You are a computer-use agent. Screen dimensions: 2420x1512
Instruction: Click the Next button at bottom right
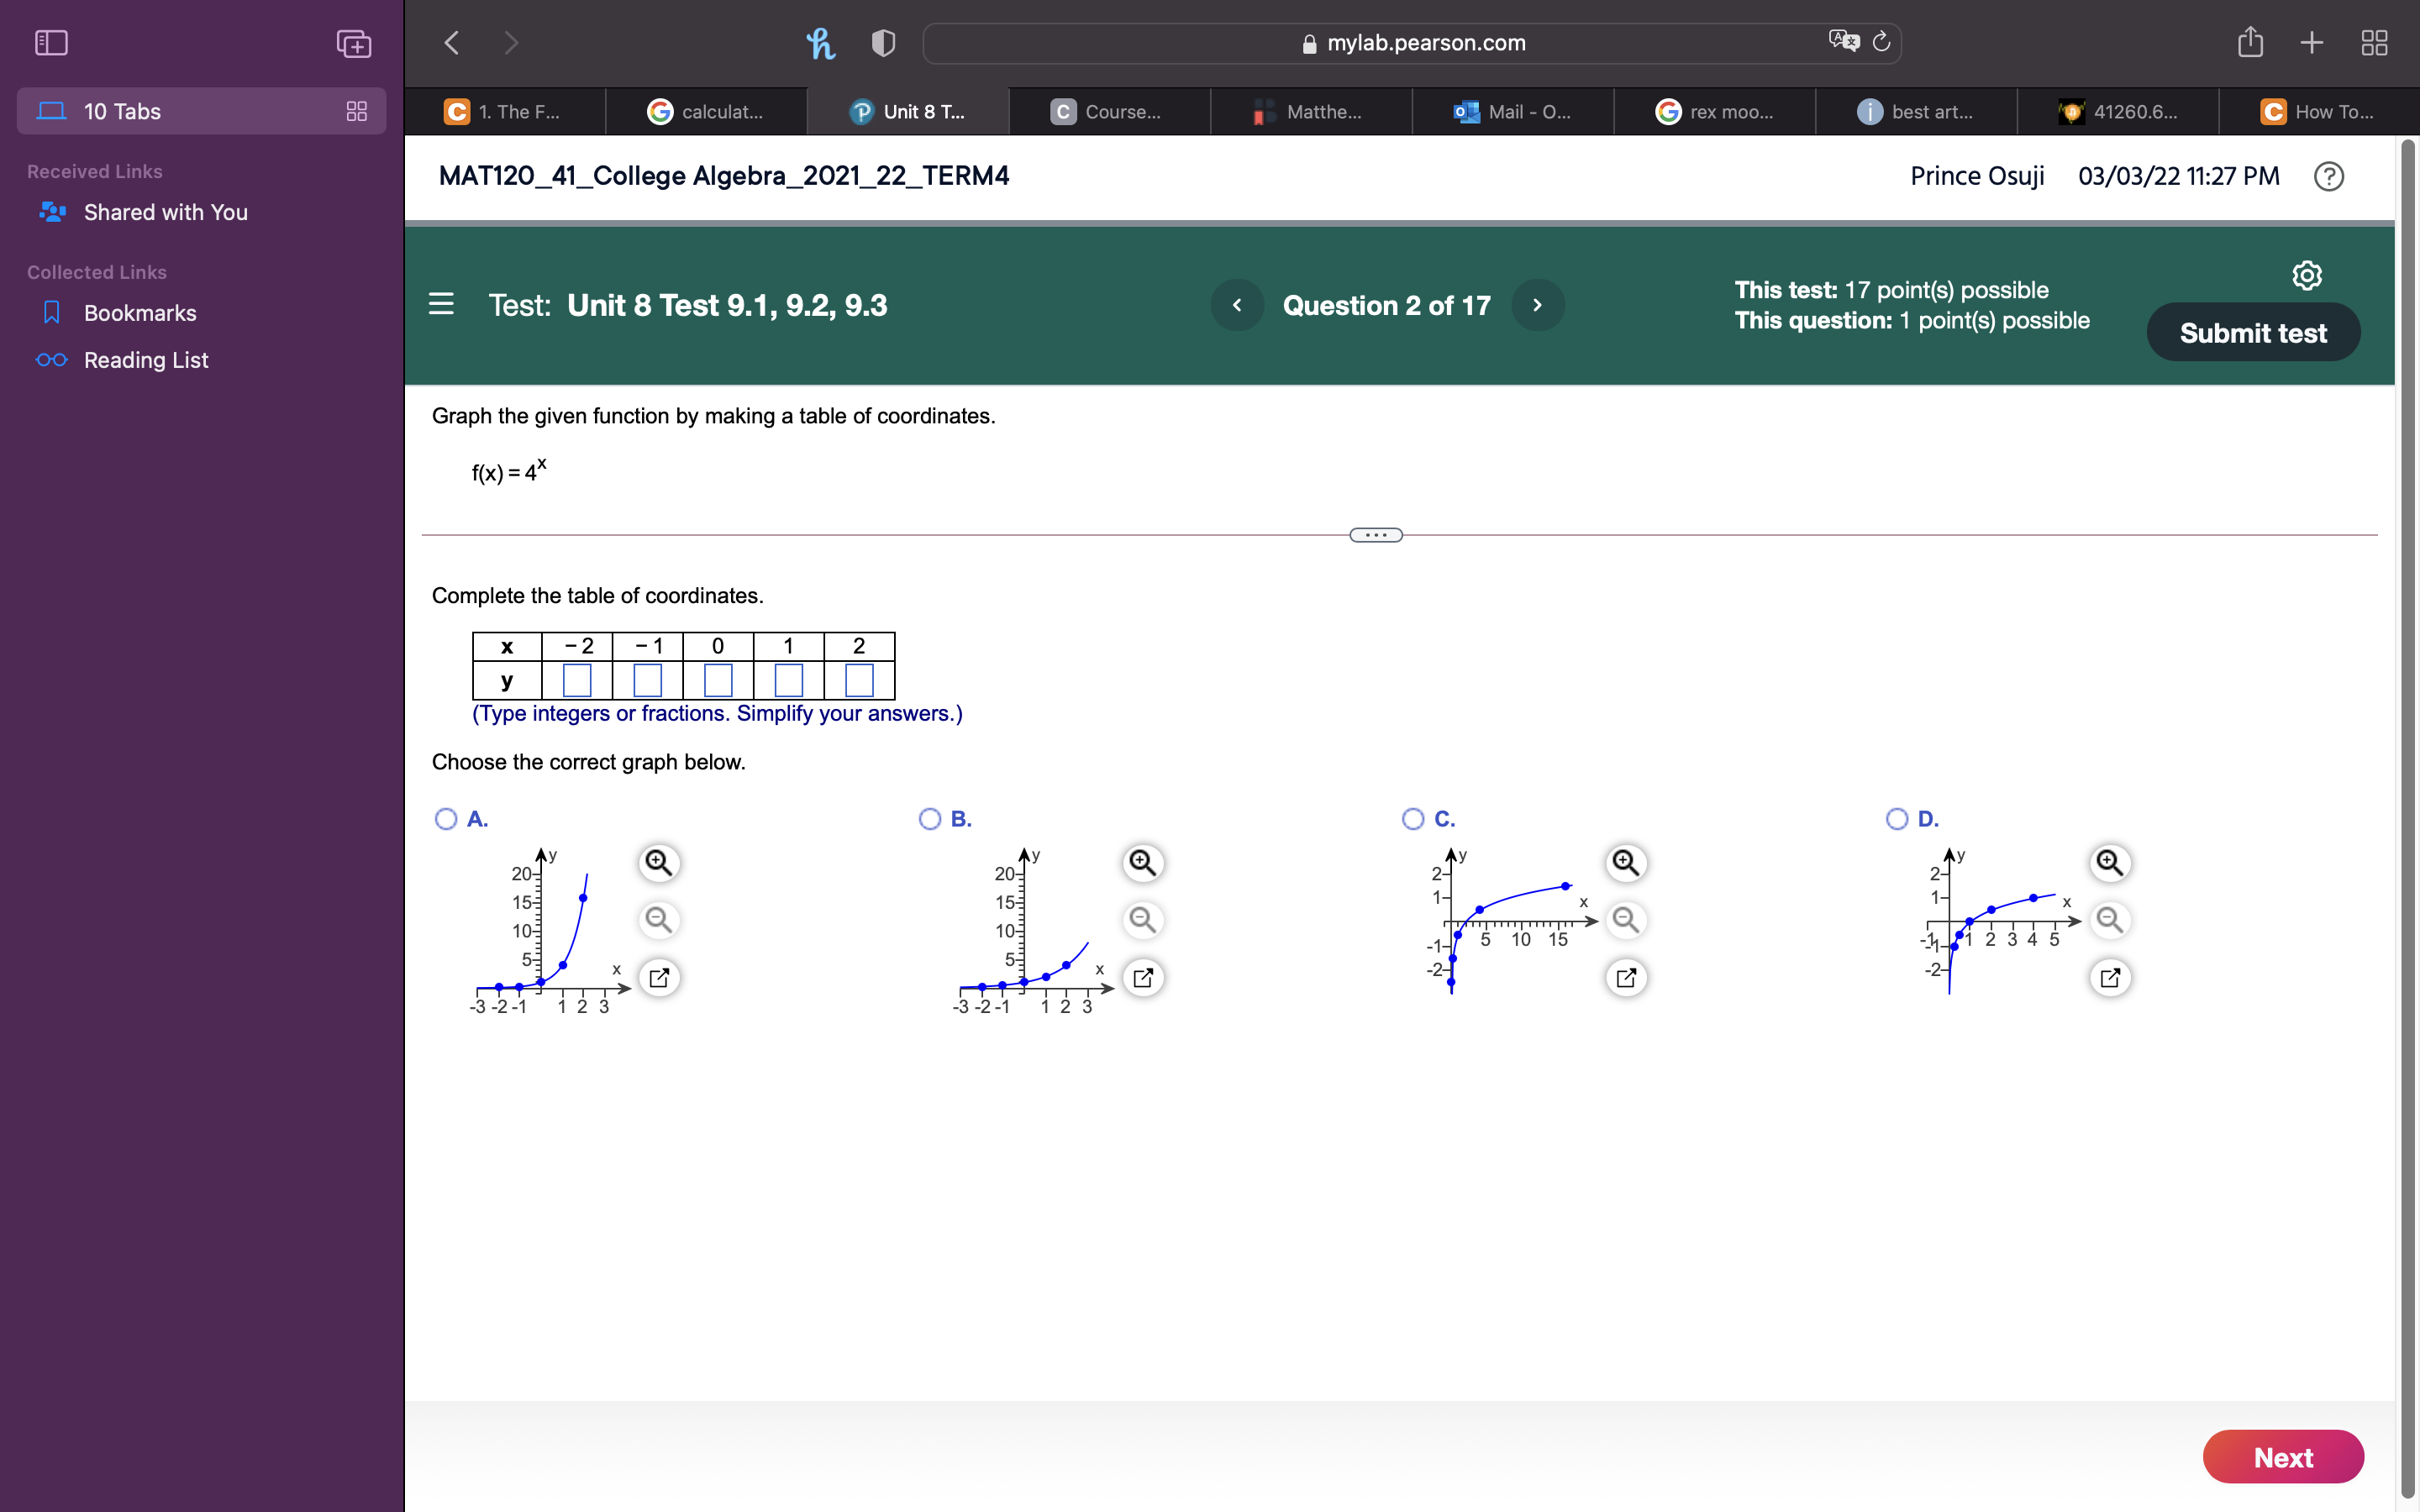[x=2284, y=1458]
